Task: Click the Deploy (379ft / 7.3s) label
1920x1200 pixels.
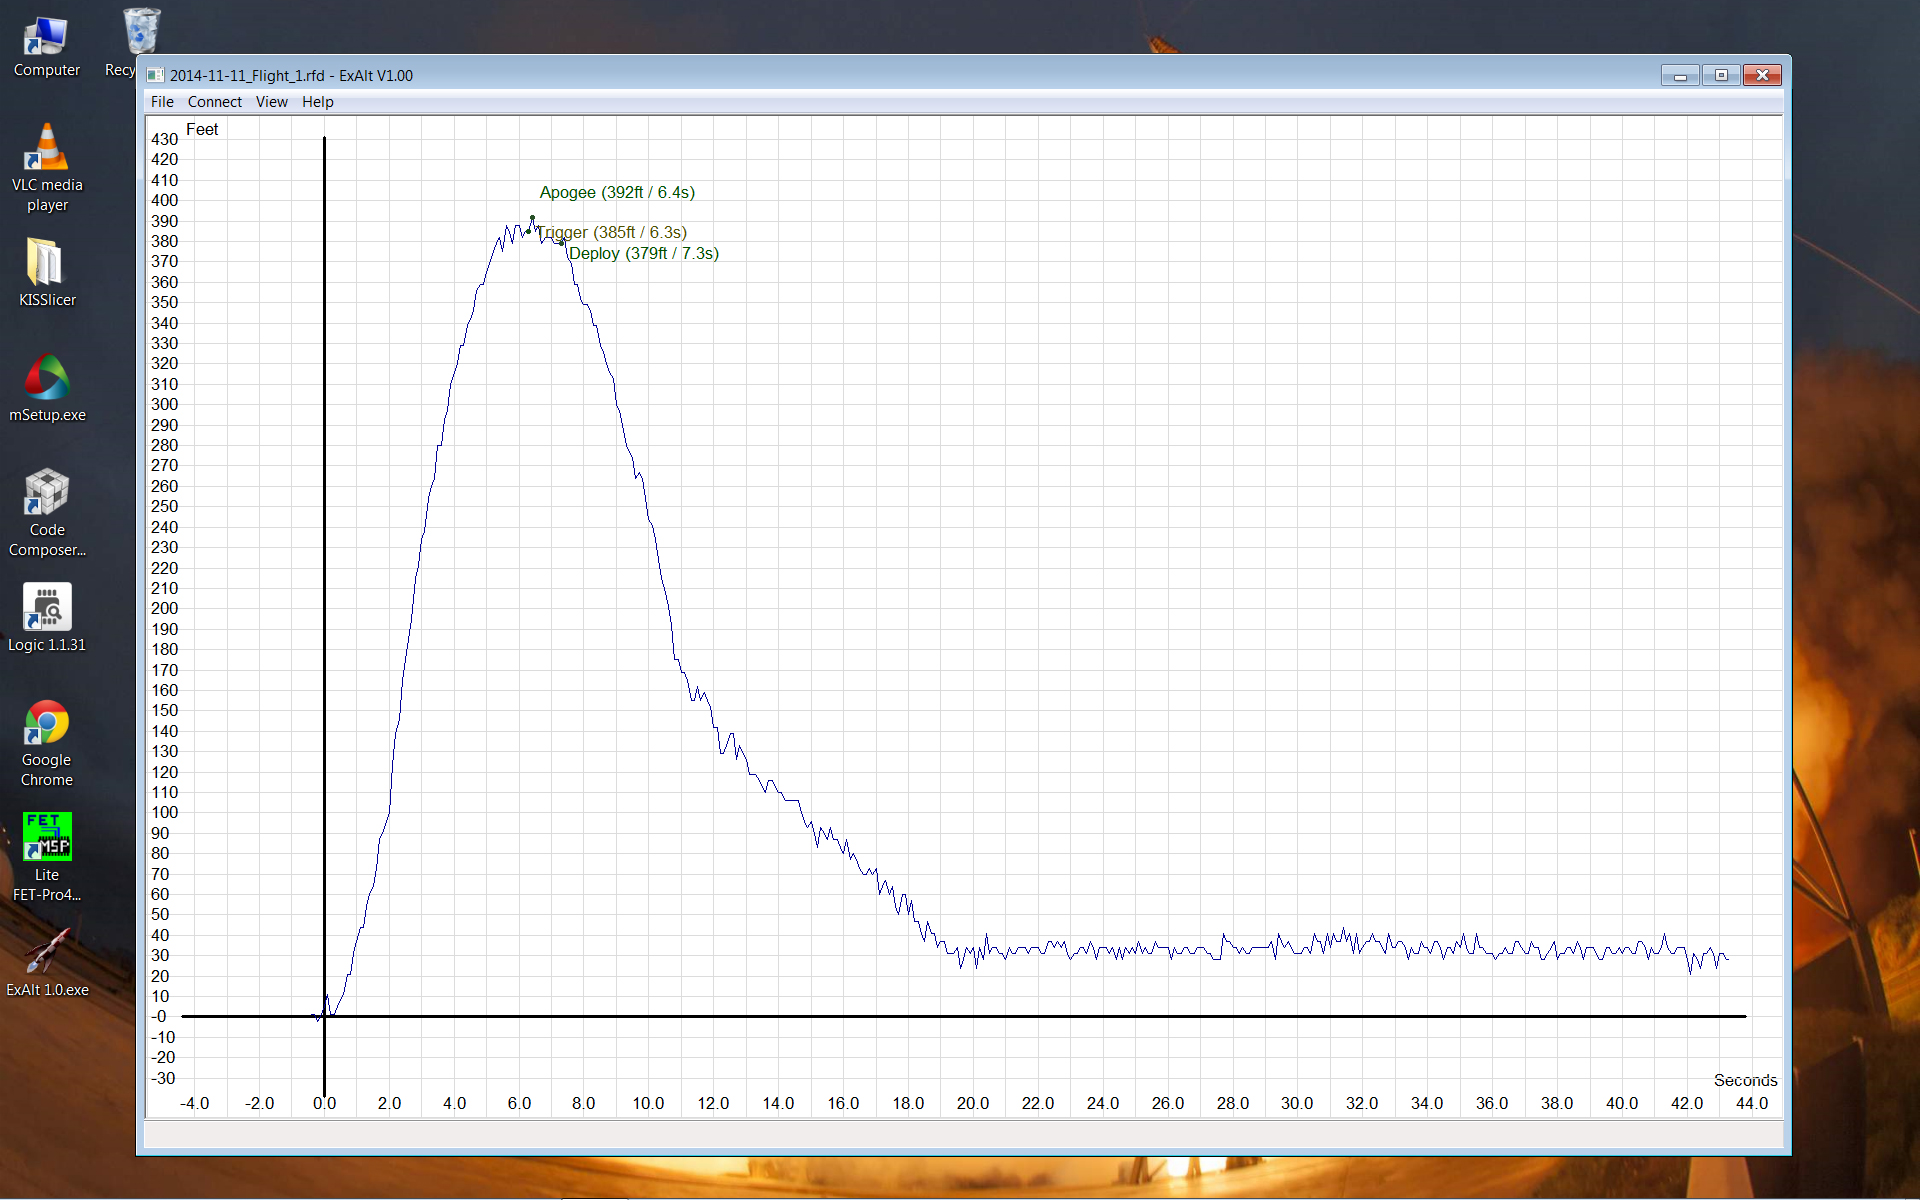Action: (643, 253)
